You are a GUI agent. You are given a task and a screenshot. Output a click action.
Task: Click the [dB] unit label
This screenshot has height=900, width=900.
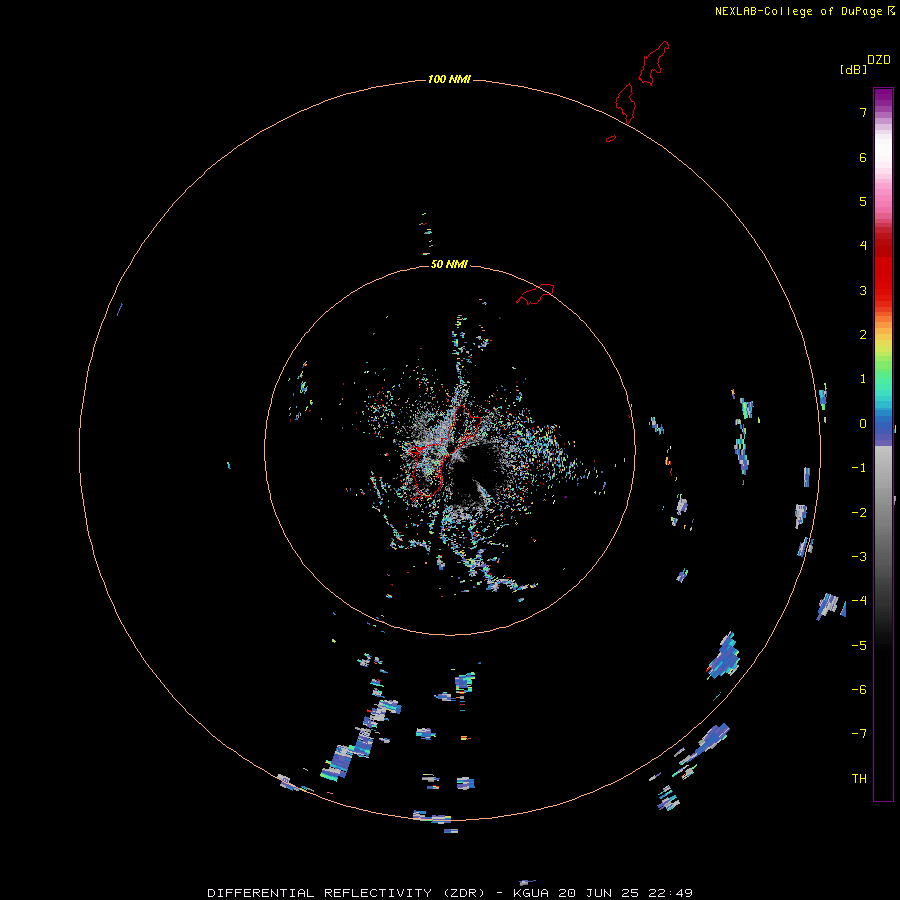[853, 70]
